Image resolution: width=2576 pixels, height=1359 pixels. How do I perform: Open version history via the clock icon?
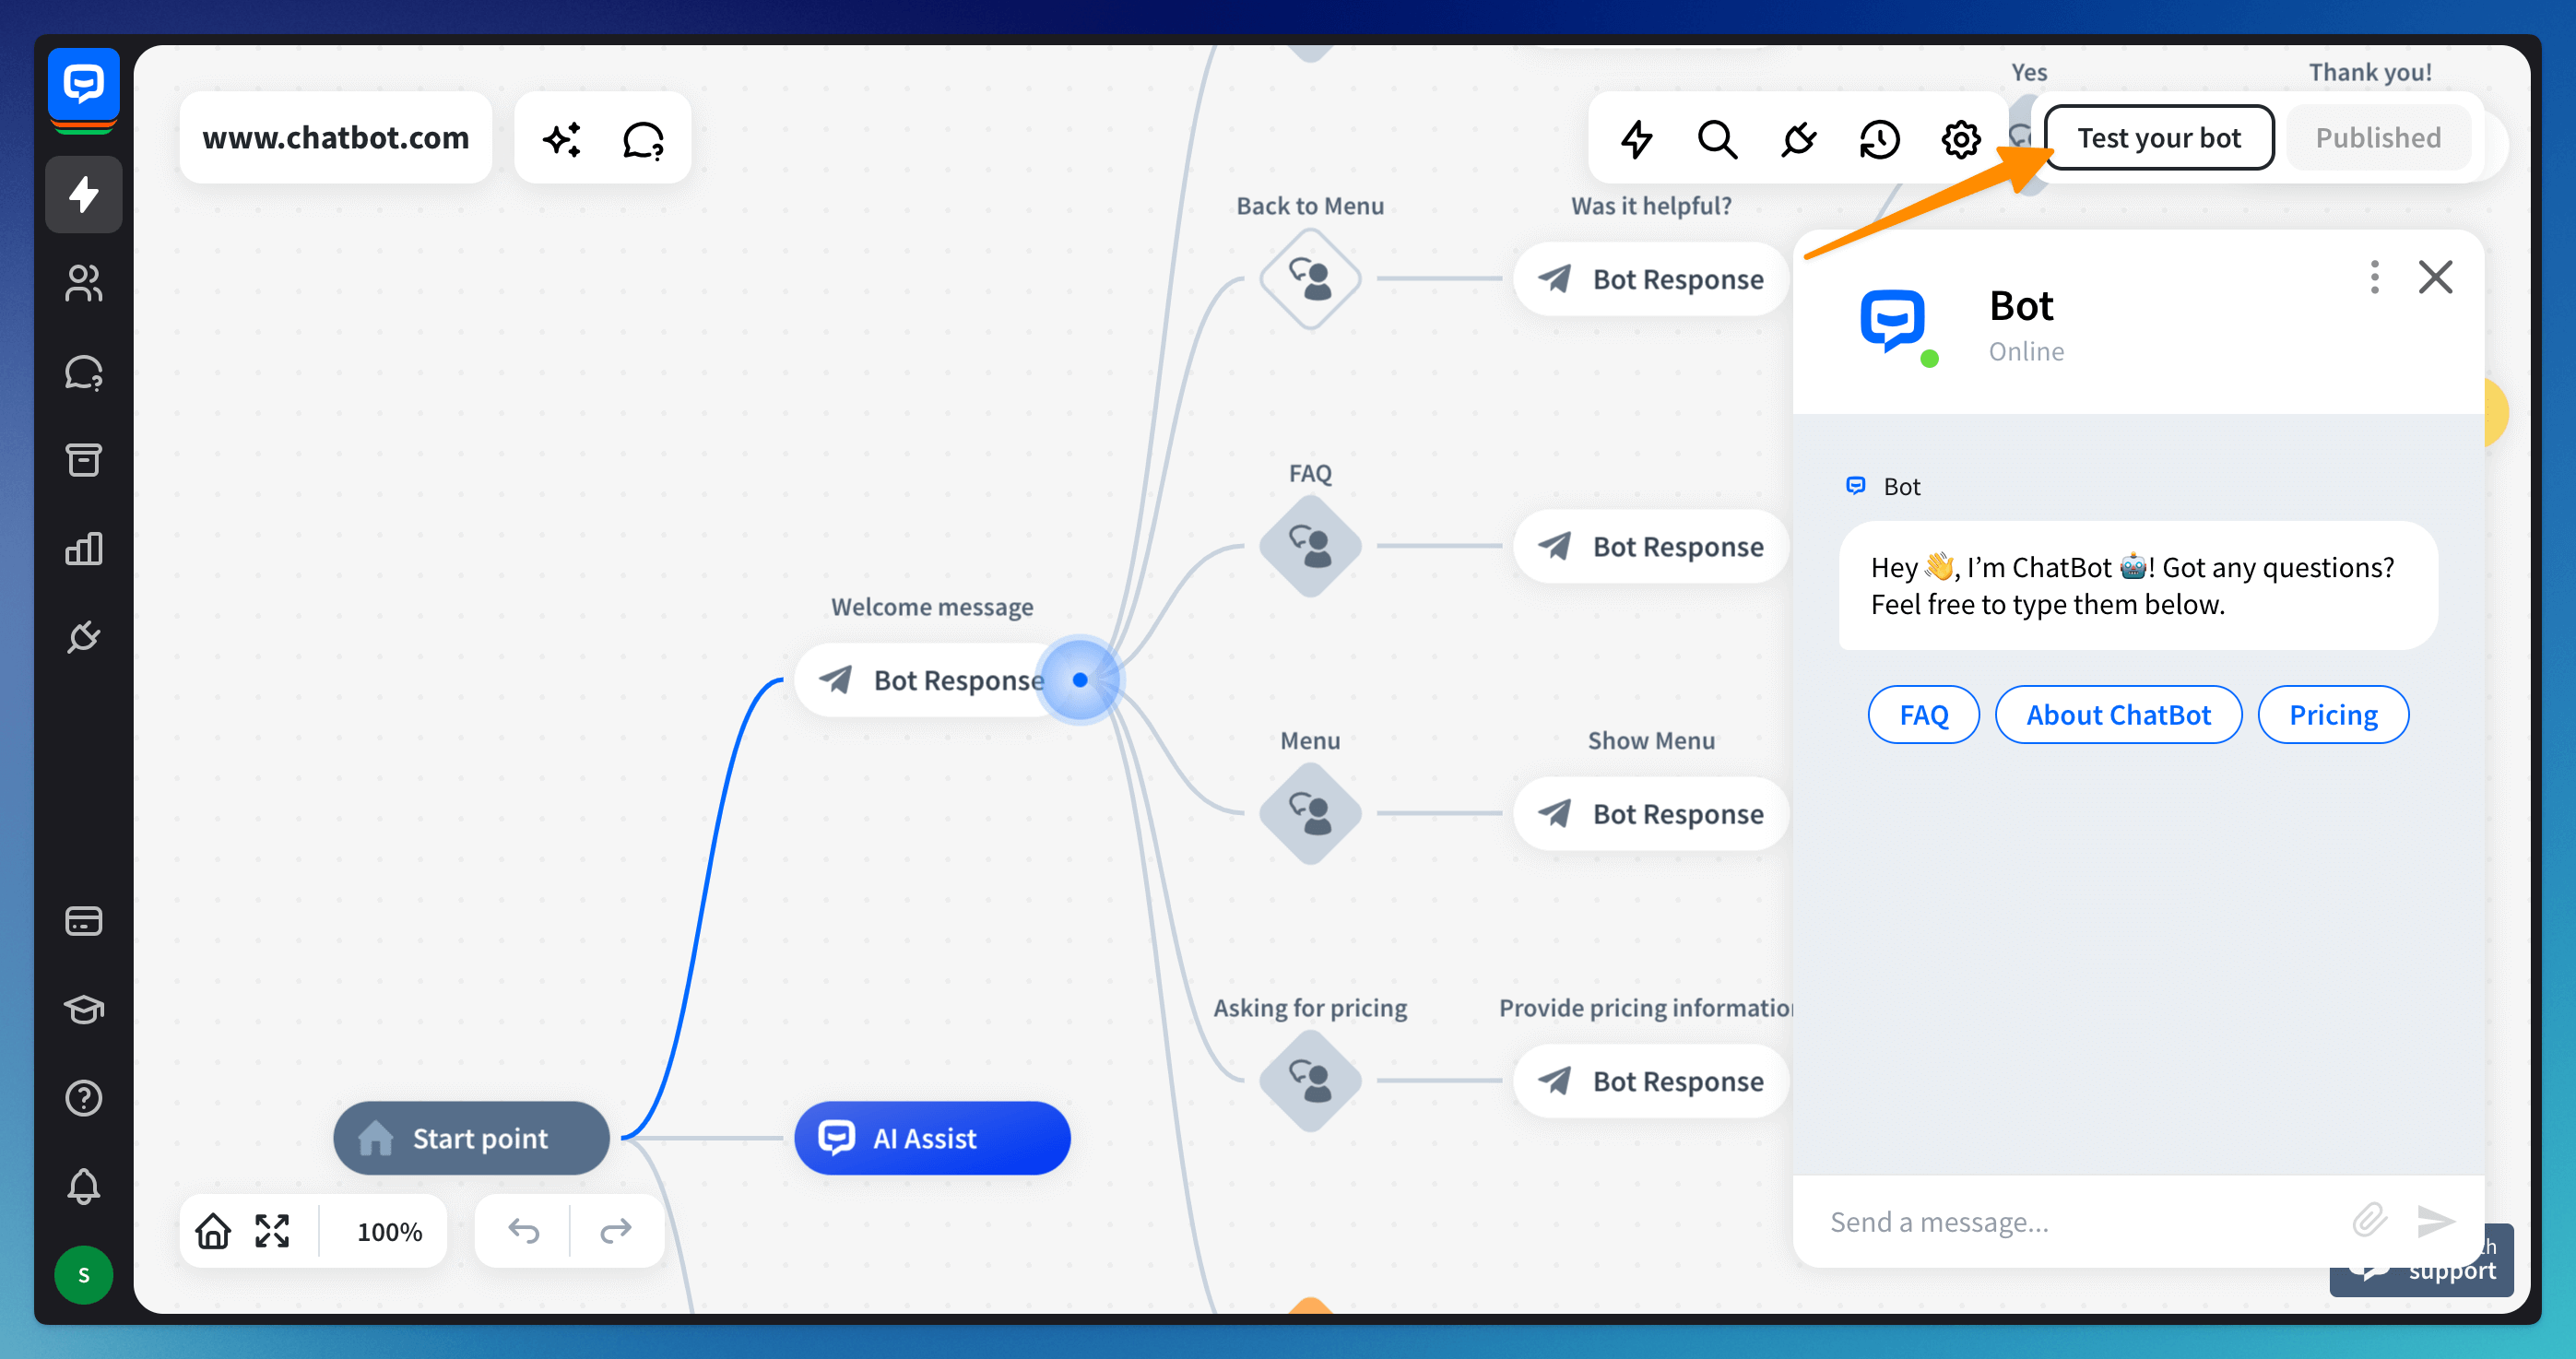[1879, 139]
